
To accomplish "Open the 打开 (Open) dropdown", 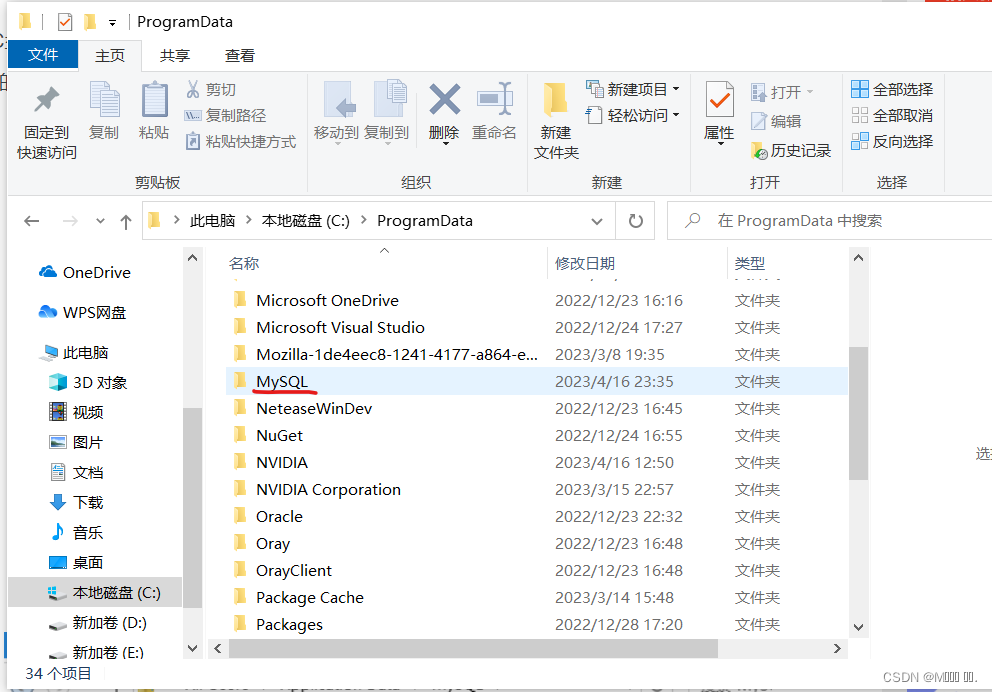I will [782, 92].
